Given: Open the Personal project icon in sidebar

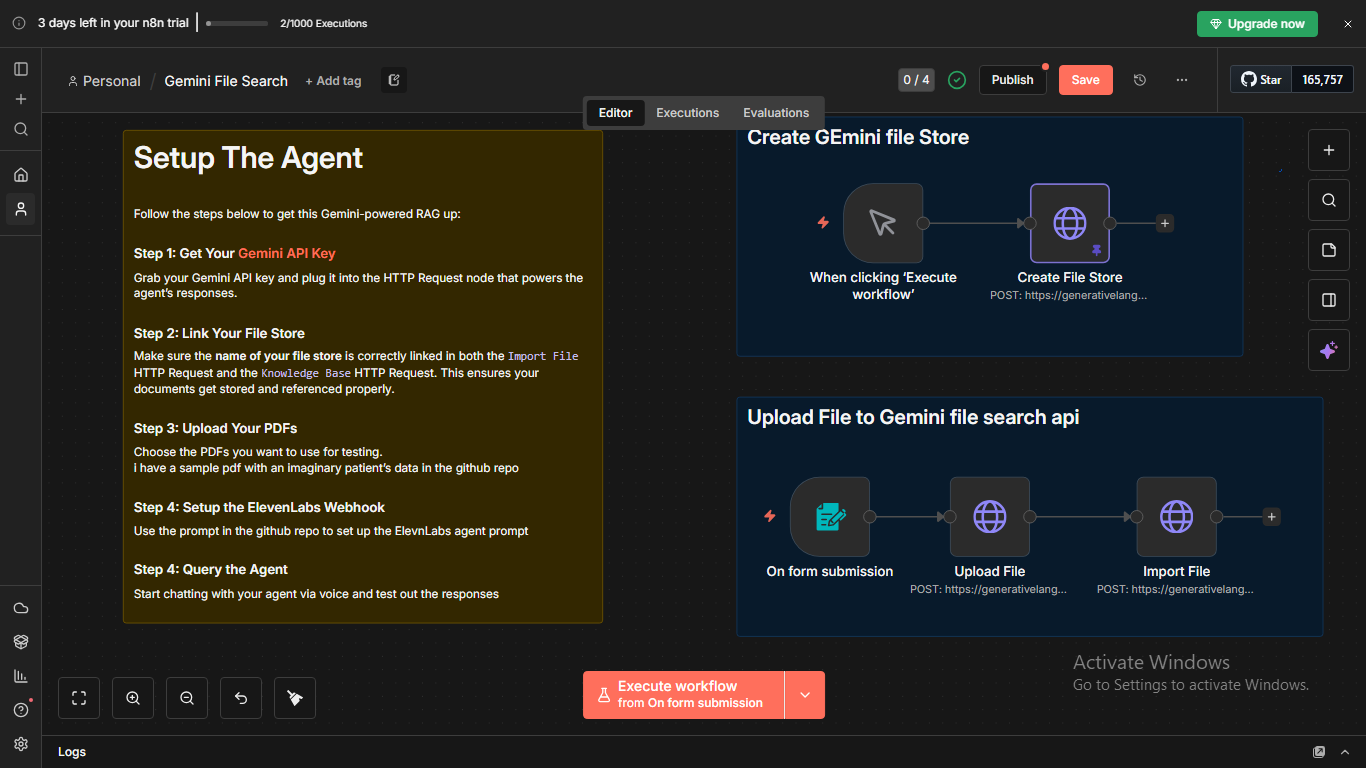Looking at the screenshot, I should click(x=21, y=209).
